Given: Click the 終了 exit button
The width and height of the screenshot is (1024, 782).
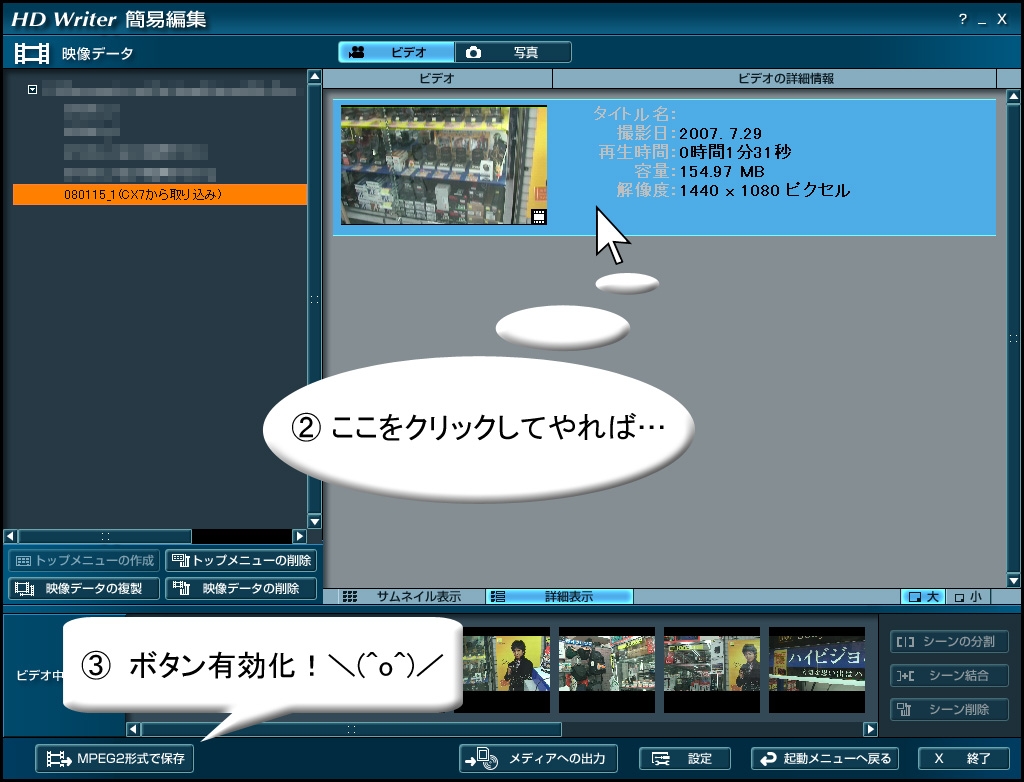Looking at the screenshot, I should point(963,758).
